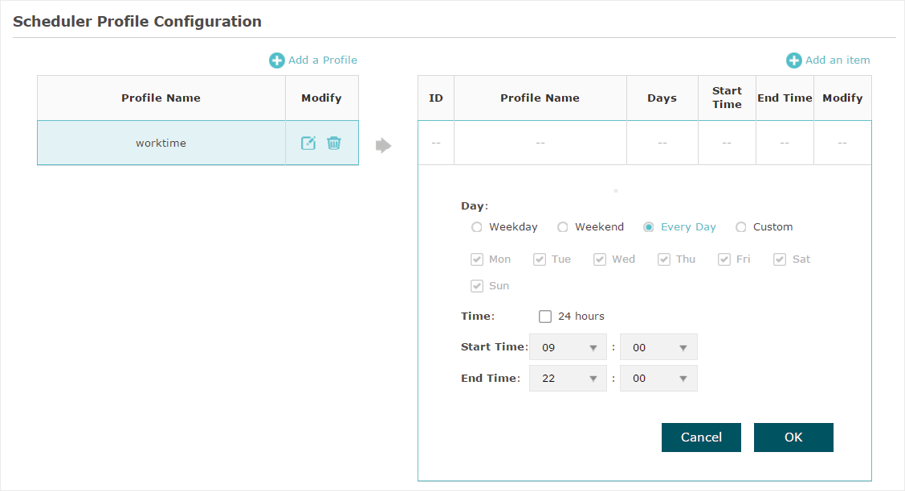Toggle the Mon checkbox
The width and height of the screenshot is (905, 491).
pos(477,260)
